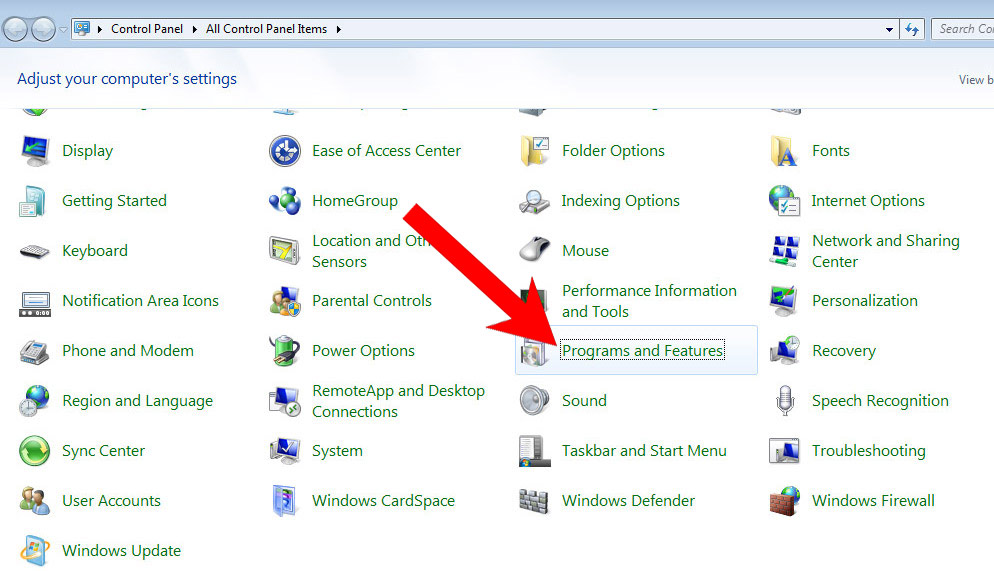This screenshot has height=571, width=994.
Task: Open the Keyboard icon
Action: click(x=34, y=251)
